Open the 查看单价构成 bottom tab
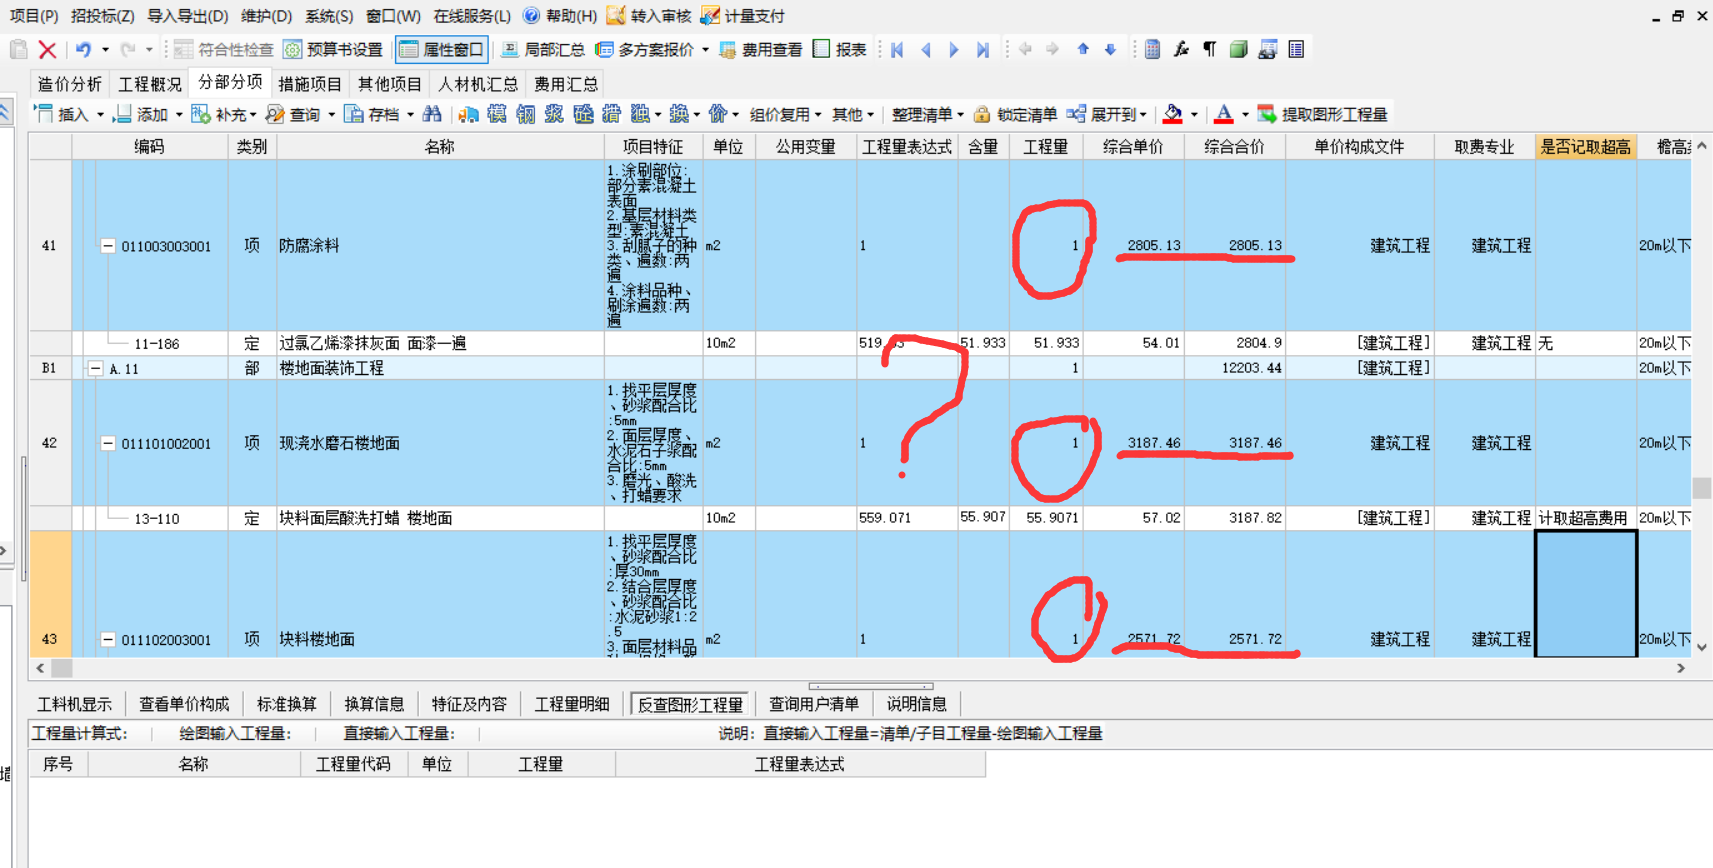Screen dimensions: 1713x868 184,704
